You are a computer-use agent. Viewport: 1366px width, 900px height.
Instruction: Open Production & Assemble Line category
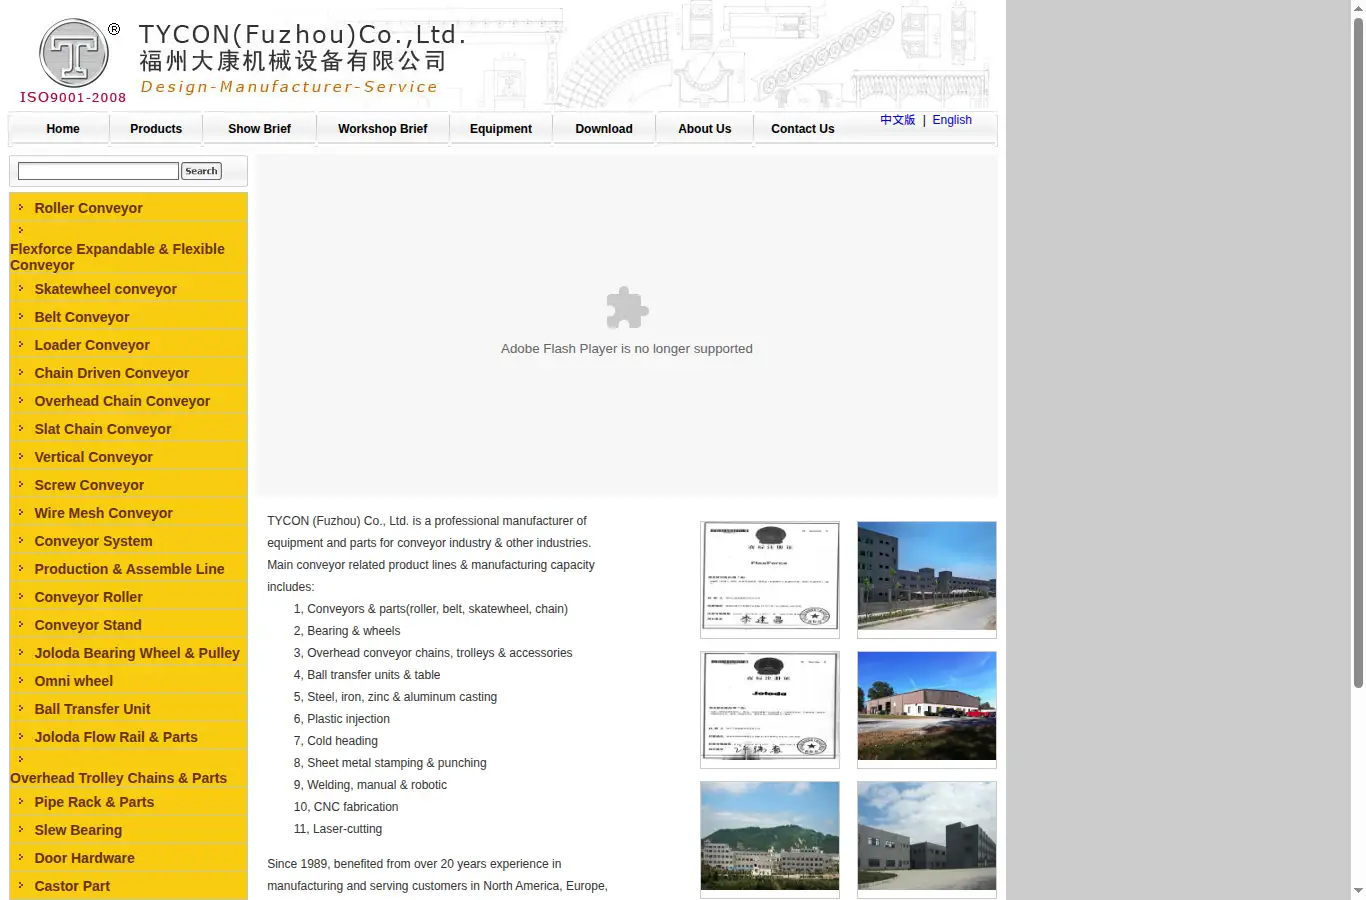pos(129,569)
